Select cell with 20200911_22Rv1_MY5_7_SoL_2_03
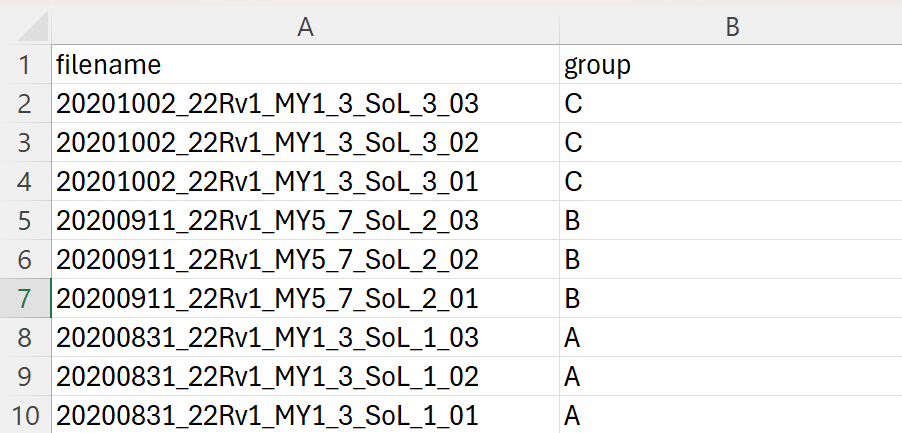 305,220
